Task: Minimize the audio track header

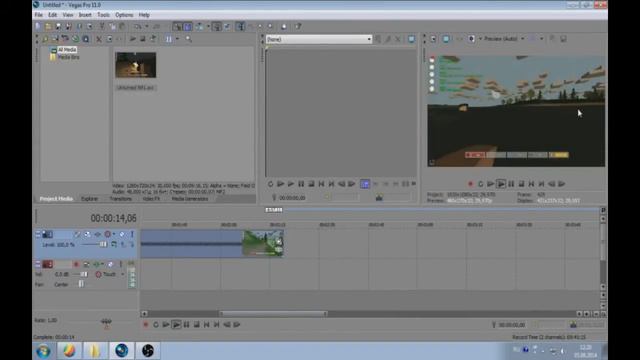Action: [38, 264]
